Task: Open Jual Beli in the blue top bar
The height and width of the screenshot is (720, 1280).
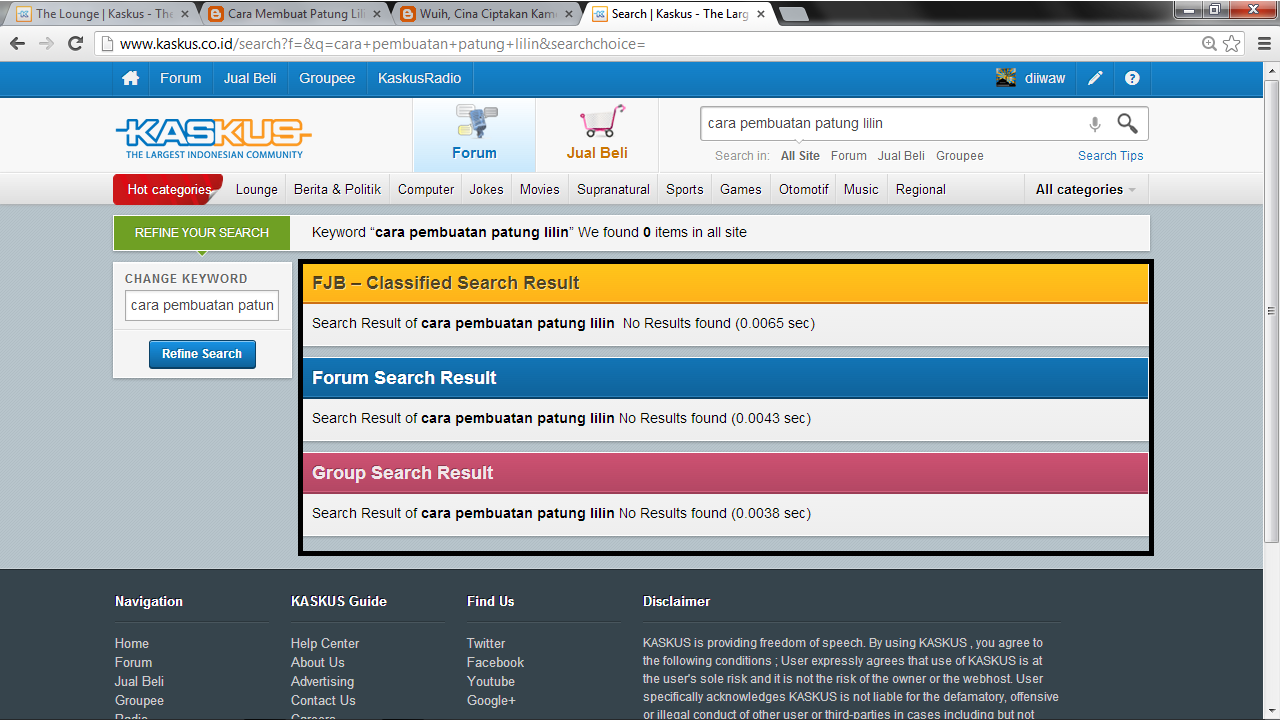Action: tap(250, 78)
